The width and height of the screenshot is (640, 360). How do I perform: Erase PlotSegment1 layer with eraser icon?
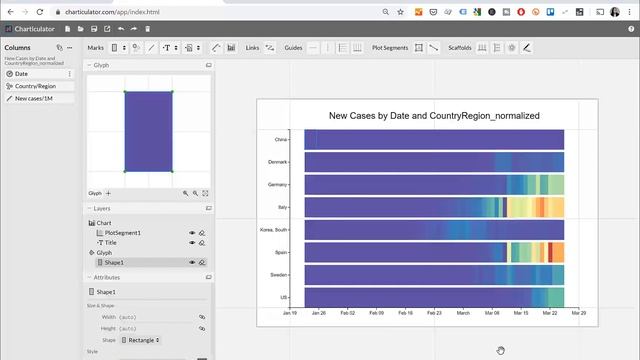[202, 233]
